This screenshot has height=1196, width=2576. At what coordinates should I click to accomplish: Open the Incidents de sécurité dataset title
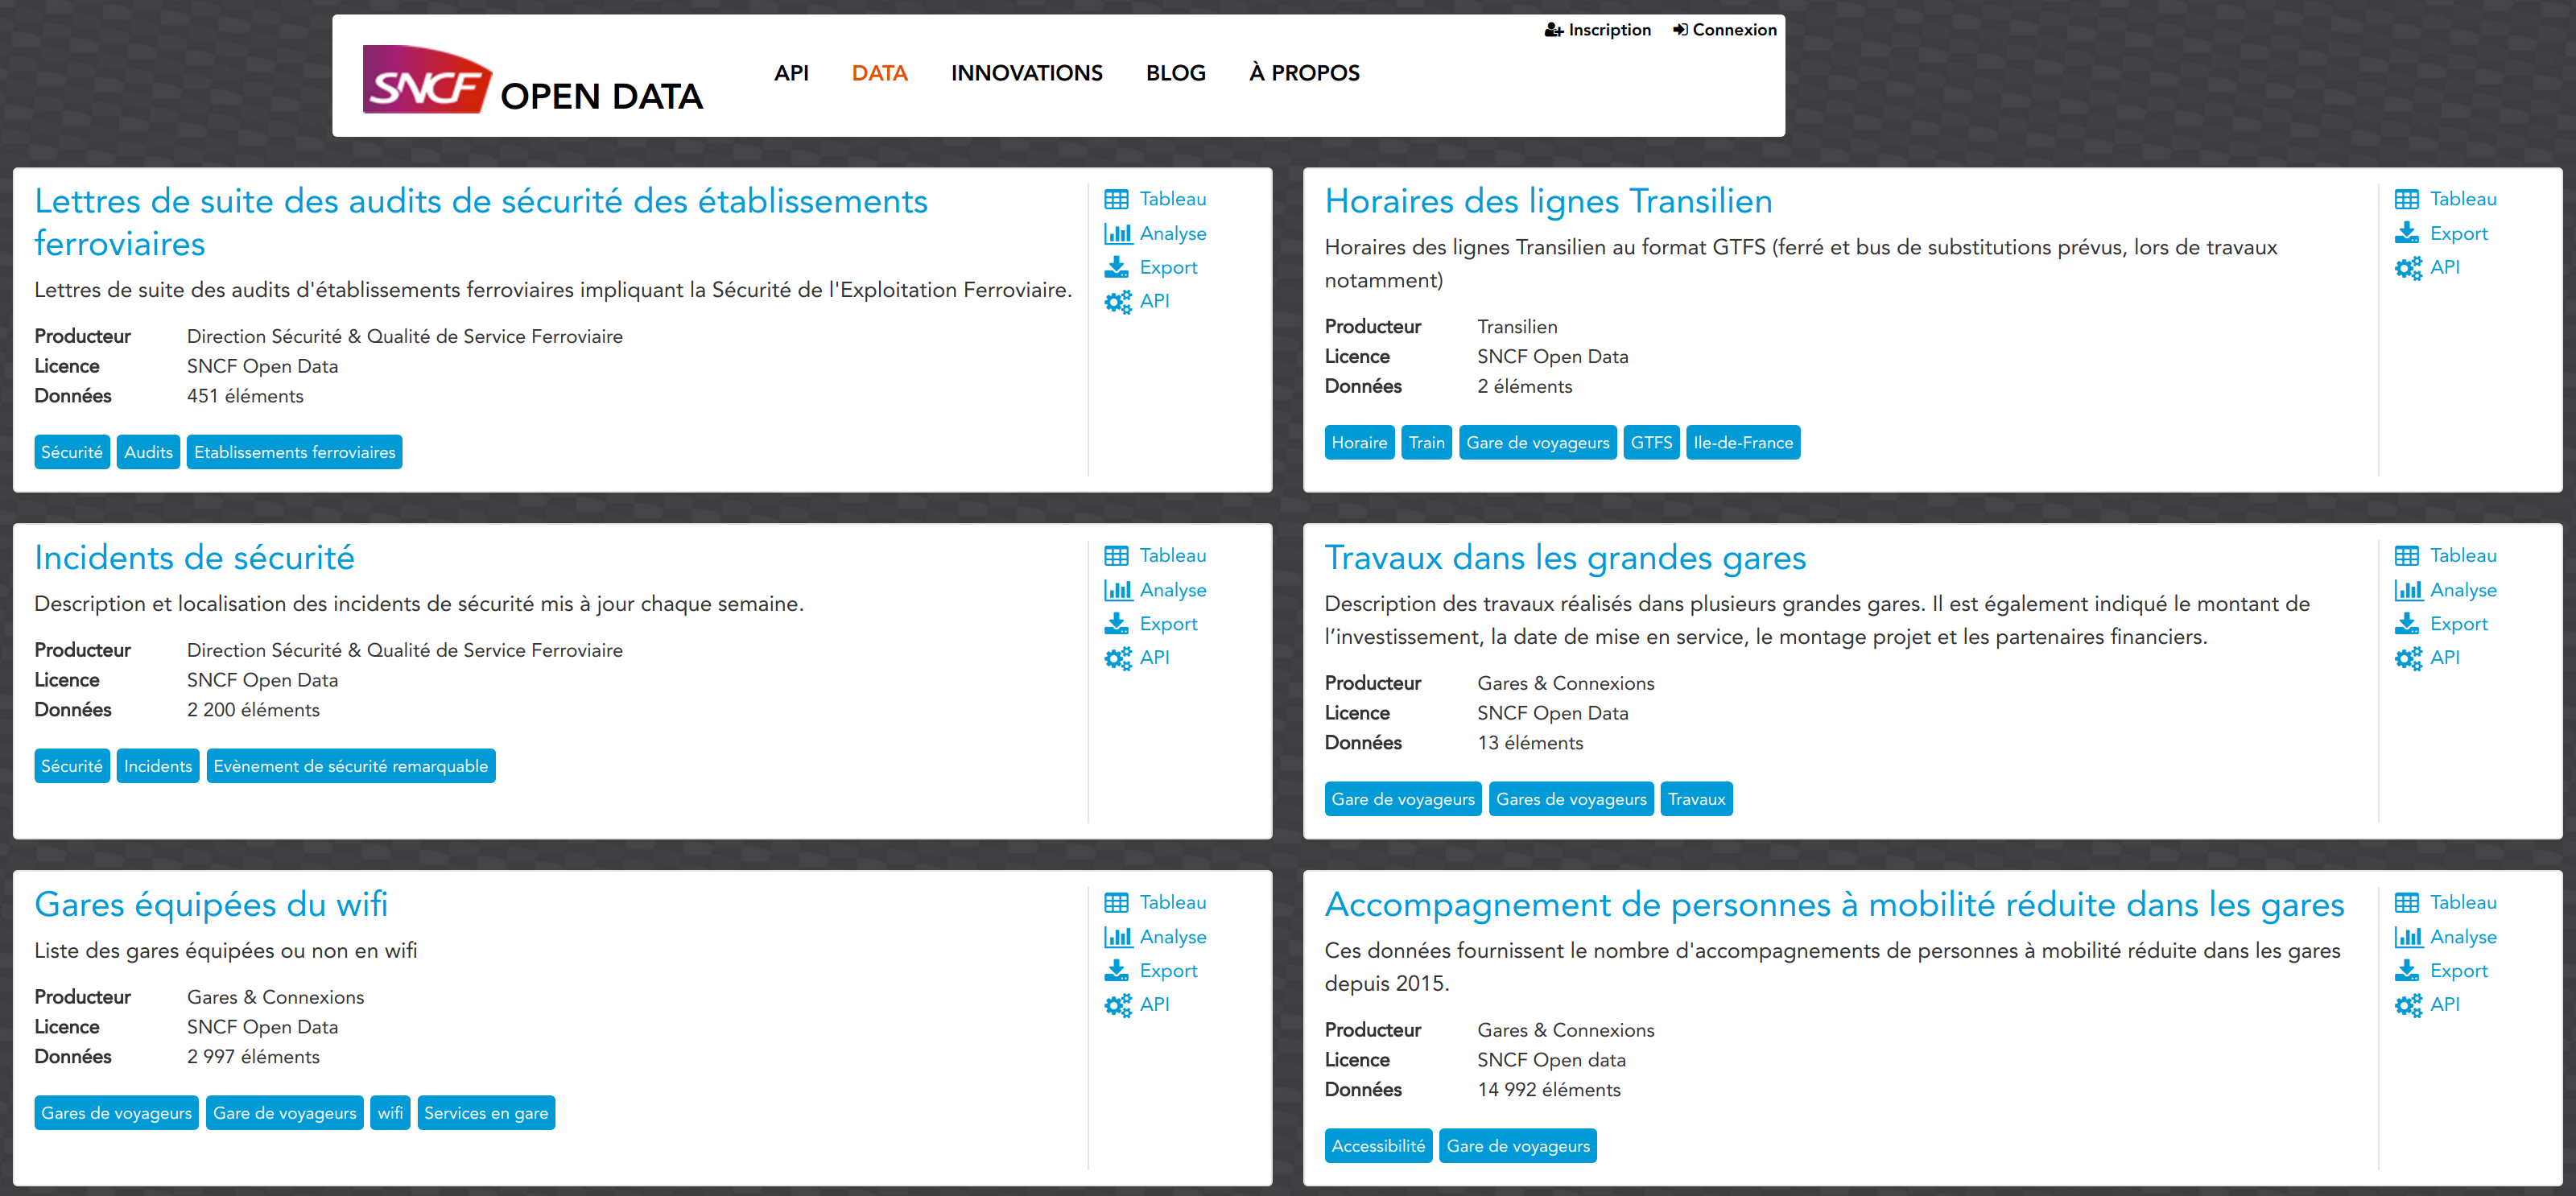point(194,557)
